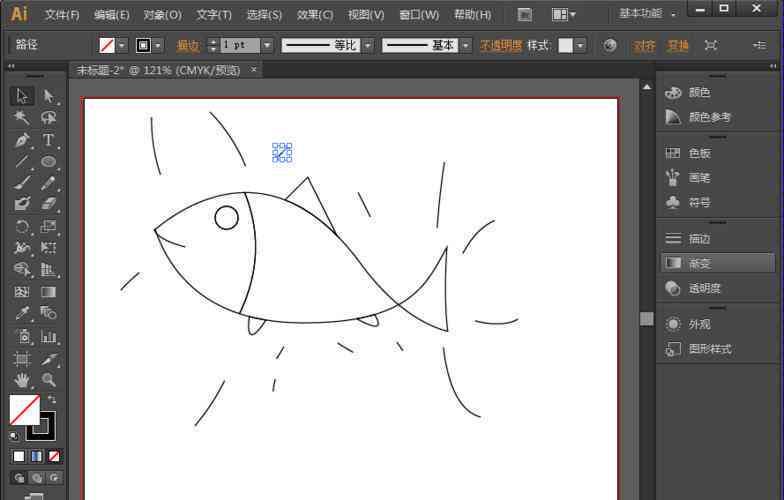Set paint mode to Gradient
This screenshot has width=784, height=500.
(x=36, y=456)
